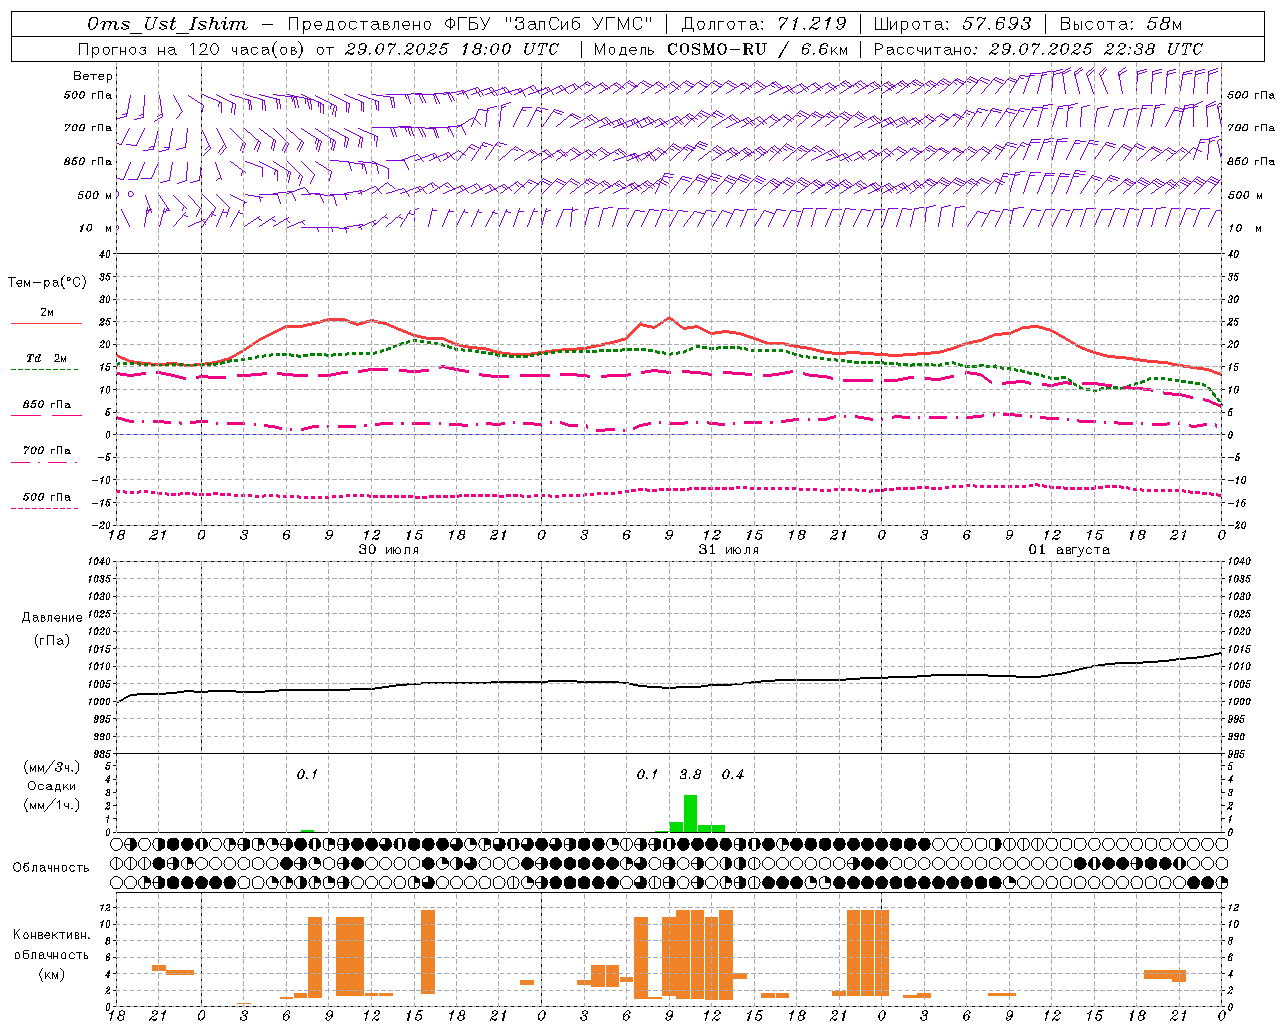Click the "850 гПа" temperature legend entry
1280x1024 pixels.
tap(47, 405)
